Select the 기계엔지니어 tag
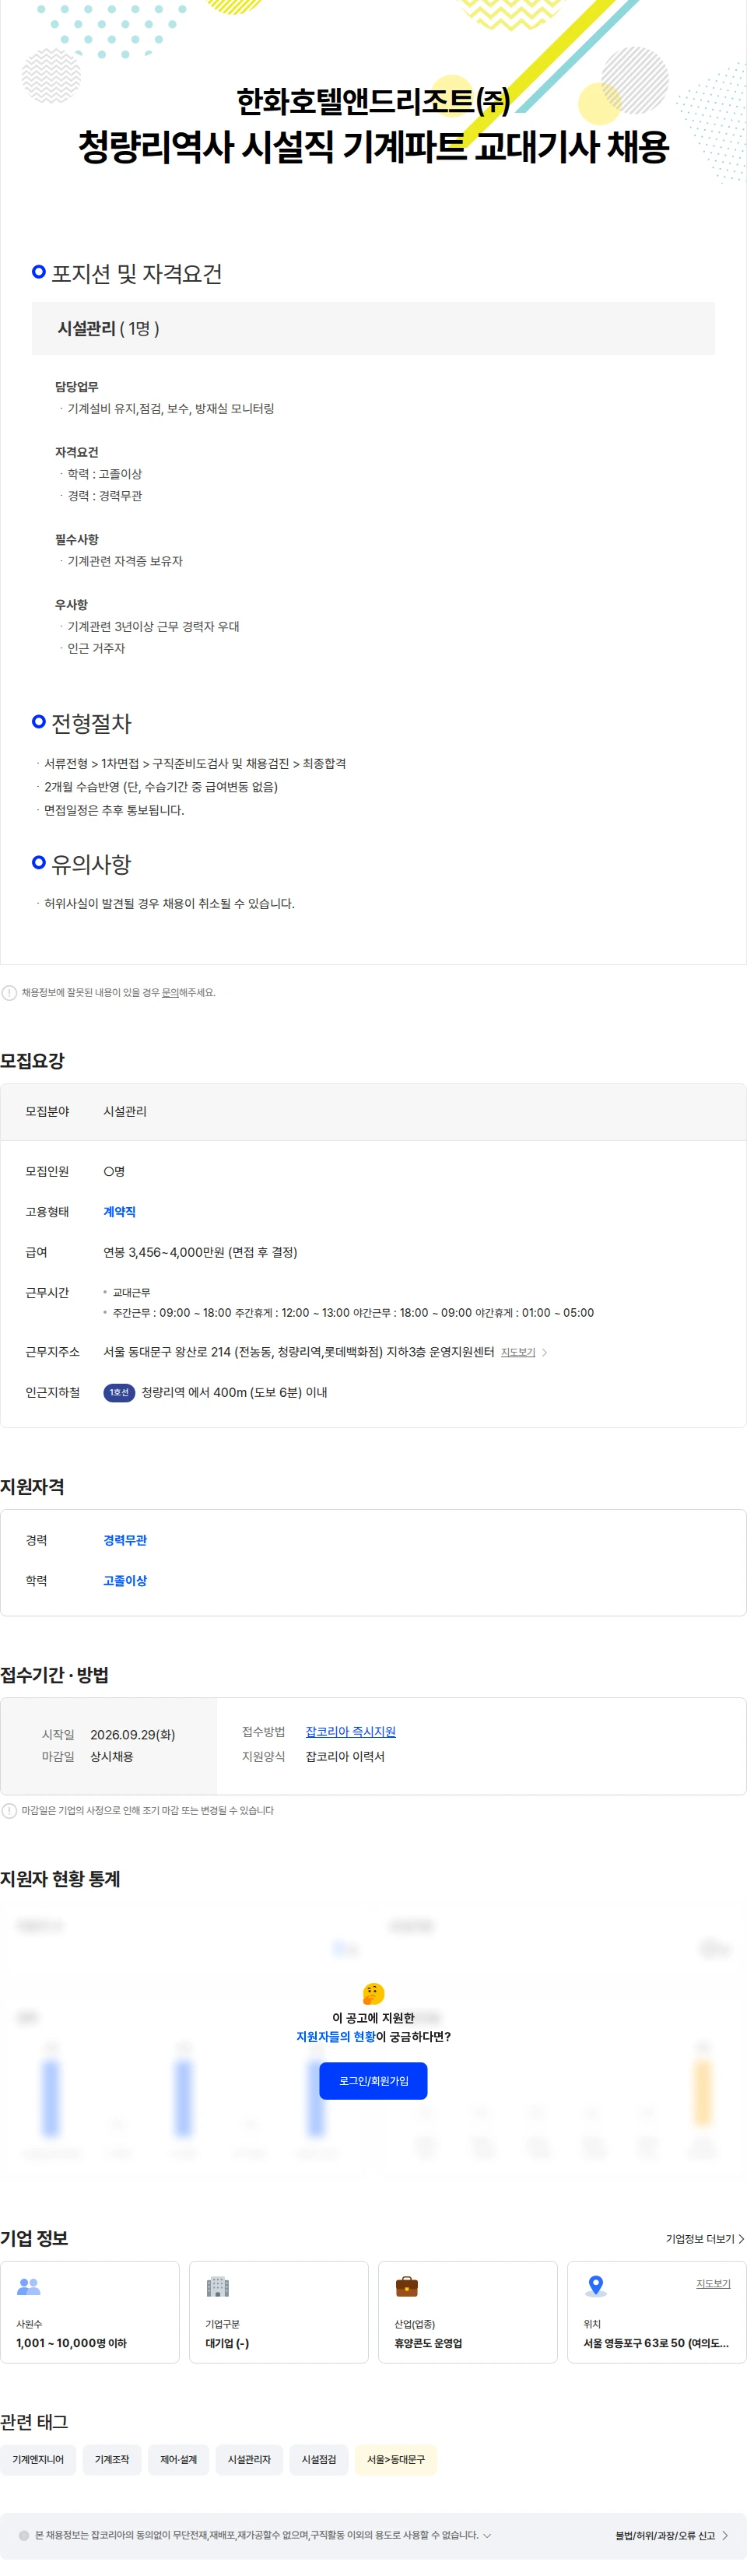 (38, 2459)
